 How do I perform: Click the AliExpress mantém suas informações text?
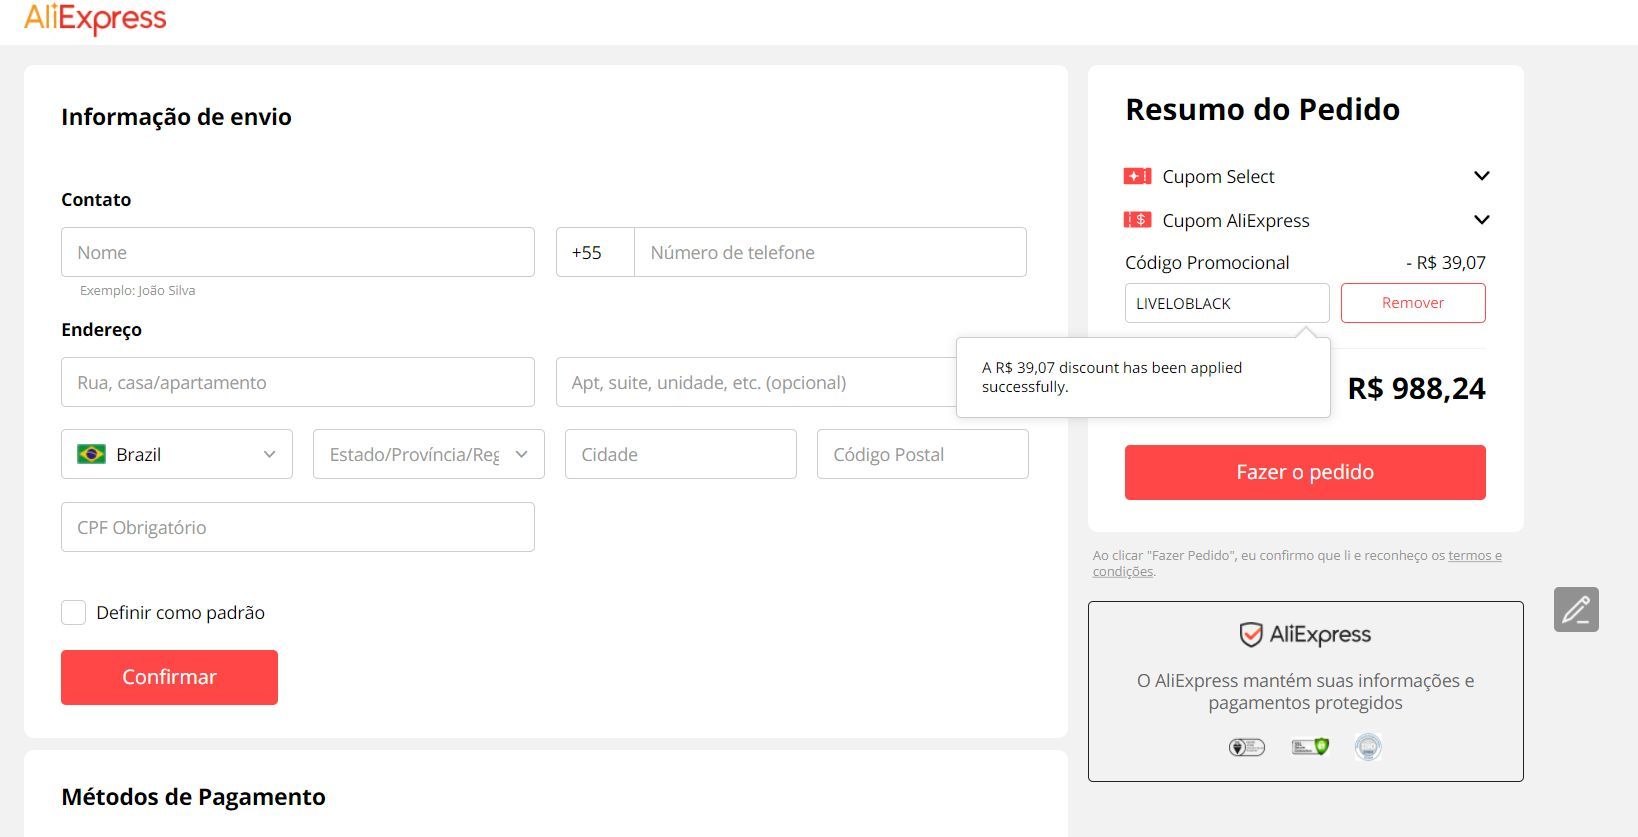coord(1305,691)
